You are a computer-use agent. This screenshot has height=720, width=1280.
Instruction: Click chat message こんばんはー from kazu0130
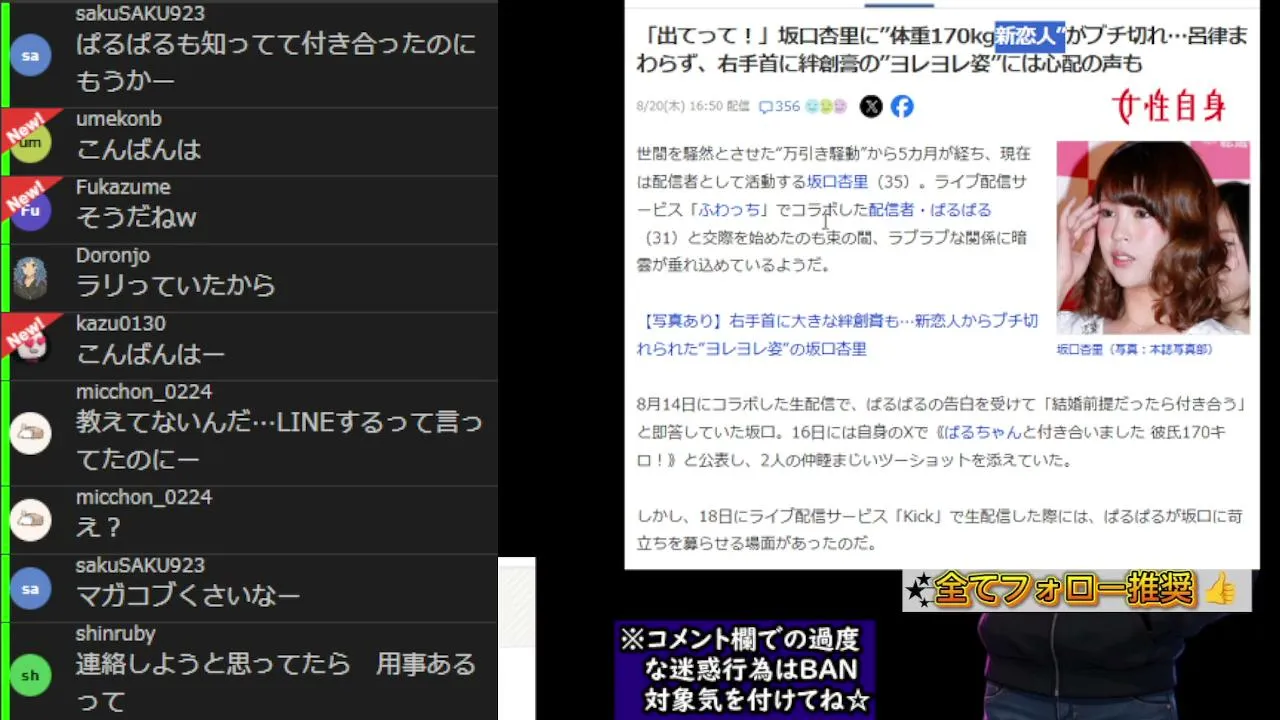pos(150,353)
